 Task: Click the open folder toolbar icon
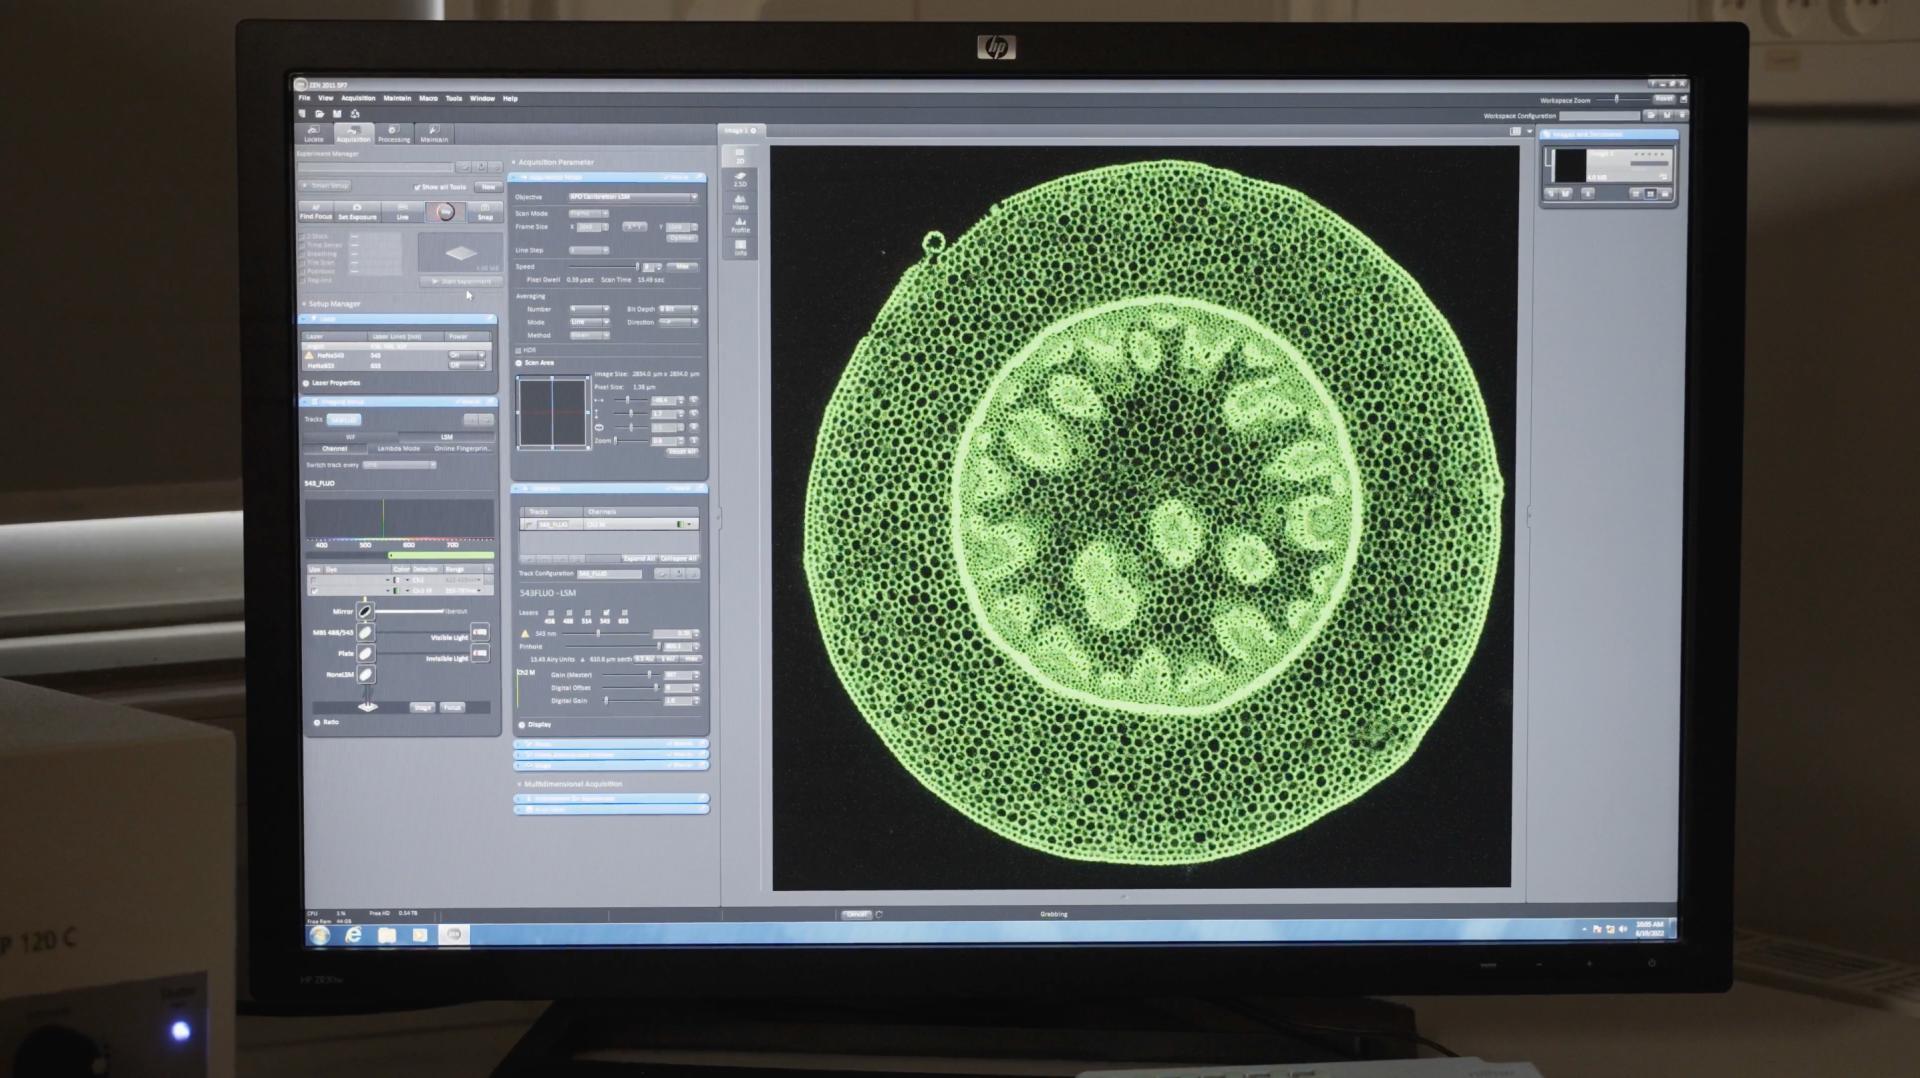(x=320, y=114)
